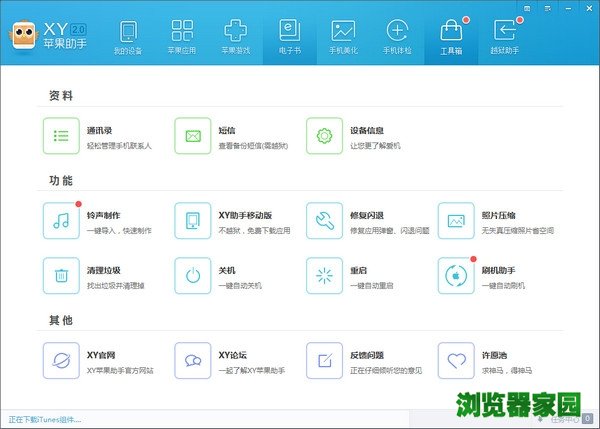
Task: Click 正在仔细倾听您的意见 description text
Action: (x=386, y=370)
